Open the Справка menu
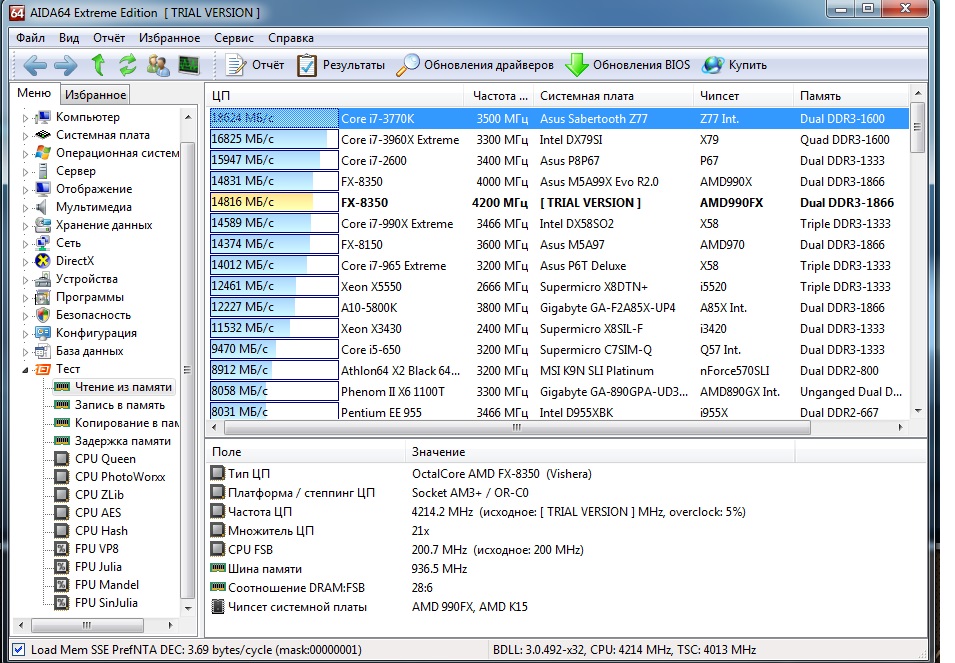Screen dimensions: 955x663 pos(291,38)
